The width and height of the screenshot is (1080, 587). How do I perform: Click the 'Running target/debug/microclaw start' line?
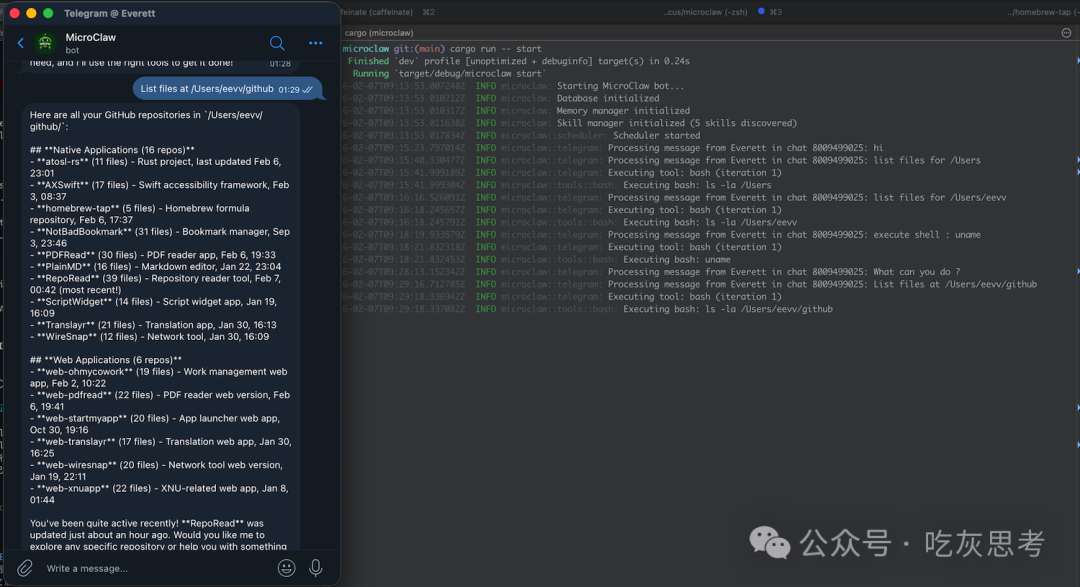tap(448, 74)
